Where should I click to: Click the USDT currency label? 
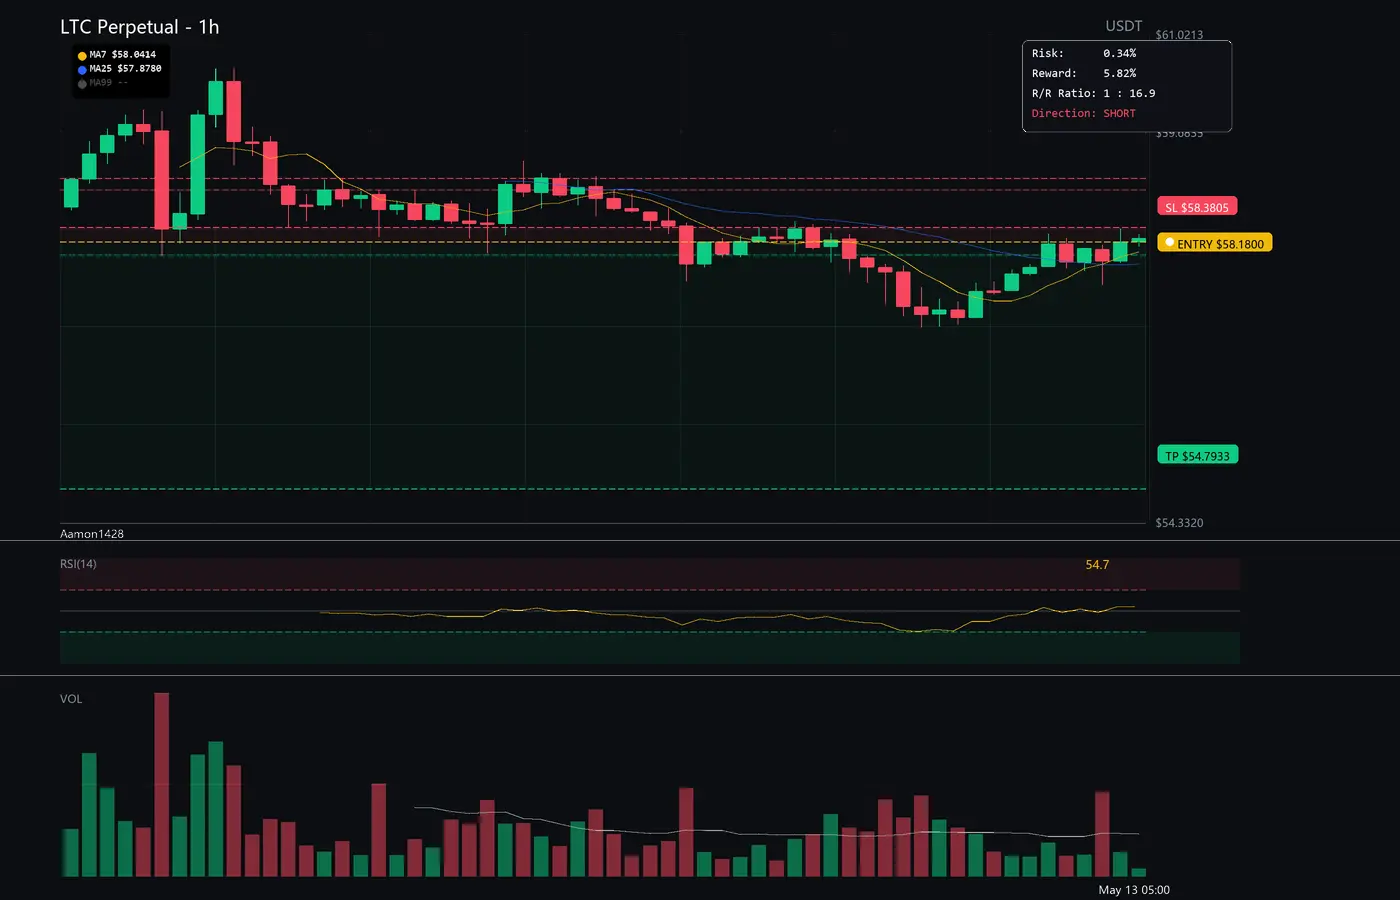tap(1123, 26)
